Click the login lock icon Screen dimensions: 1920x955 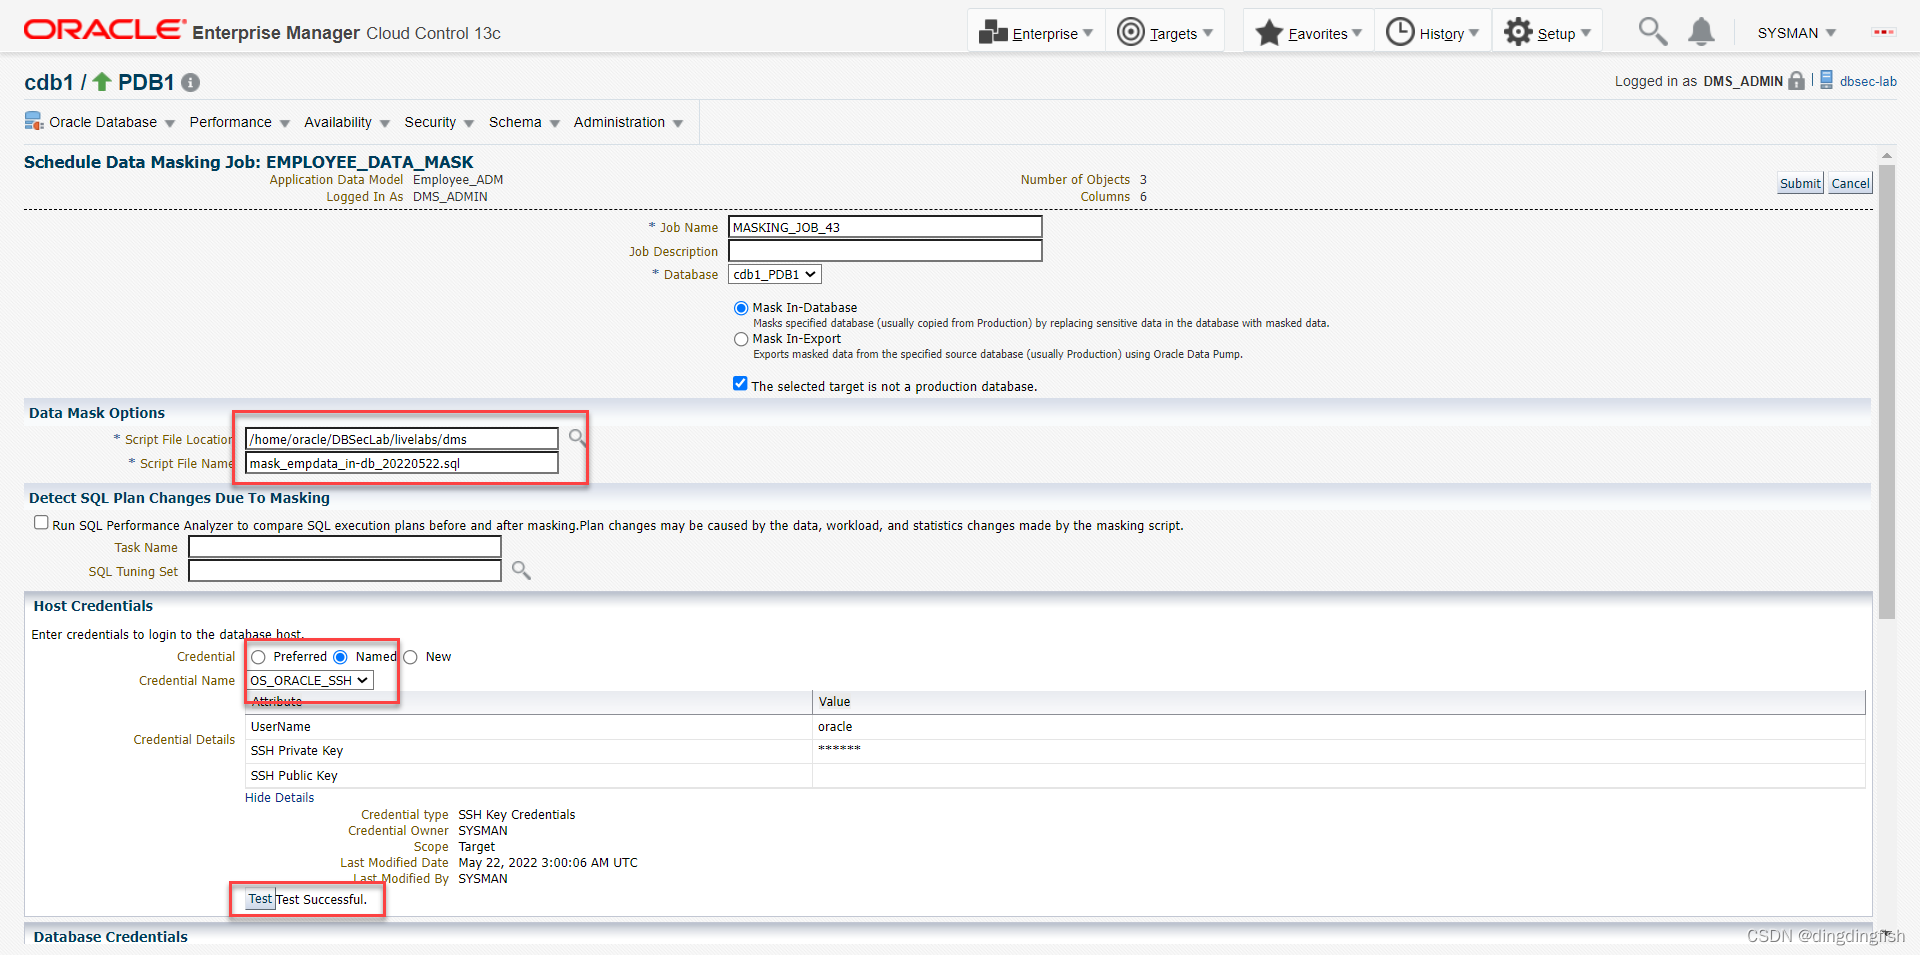point(1796,81)
